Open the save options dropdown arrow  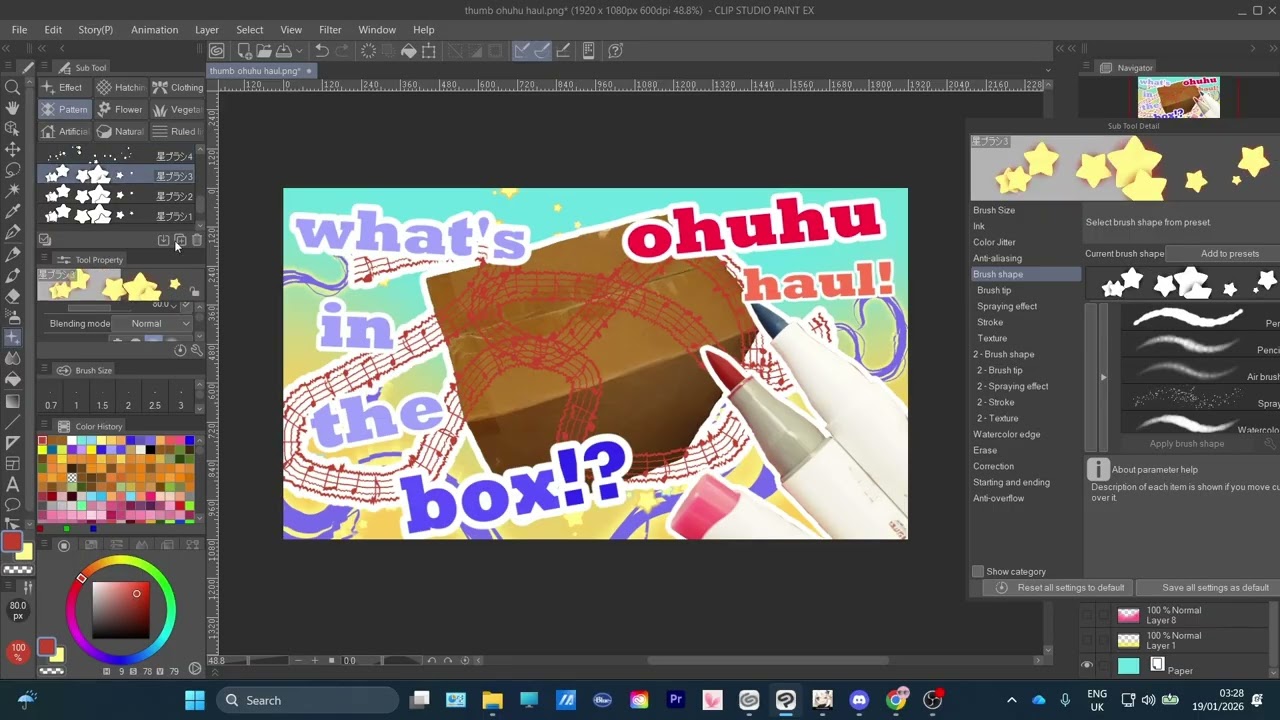(298, 51)
